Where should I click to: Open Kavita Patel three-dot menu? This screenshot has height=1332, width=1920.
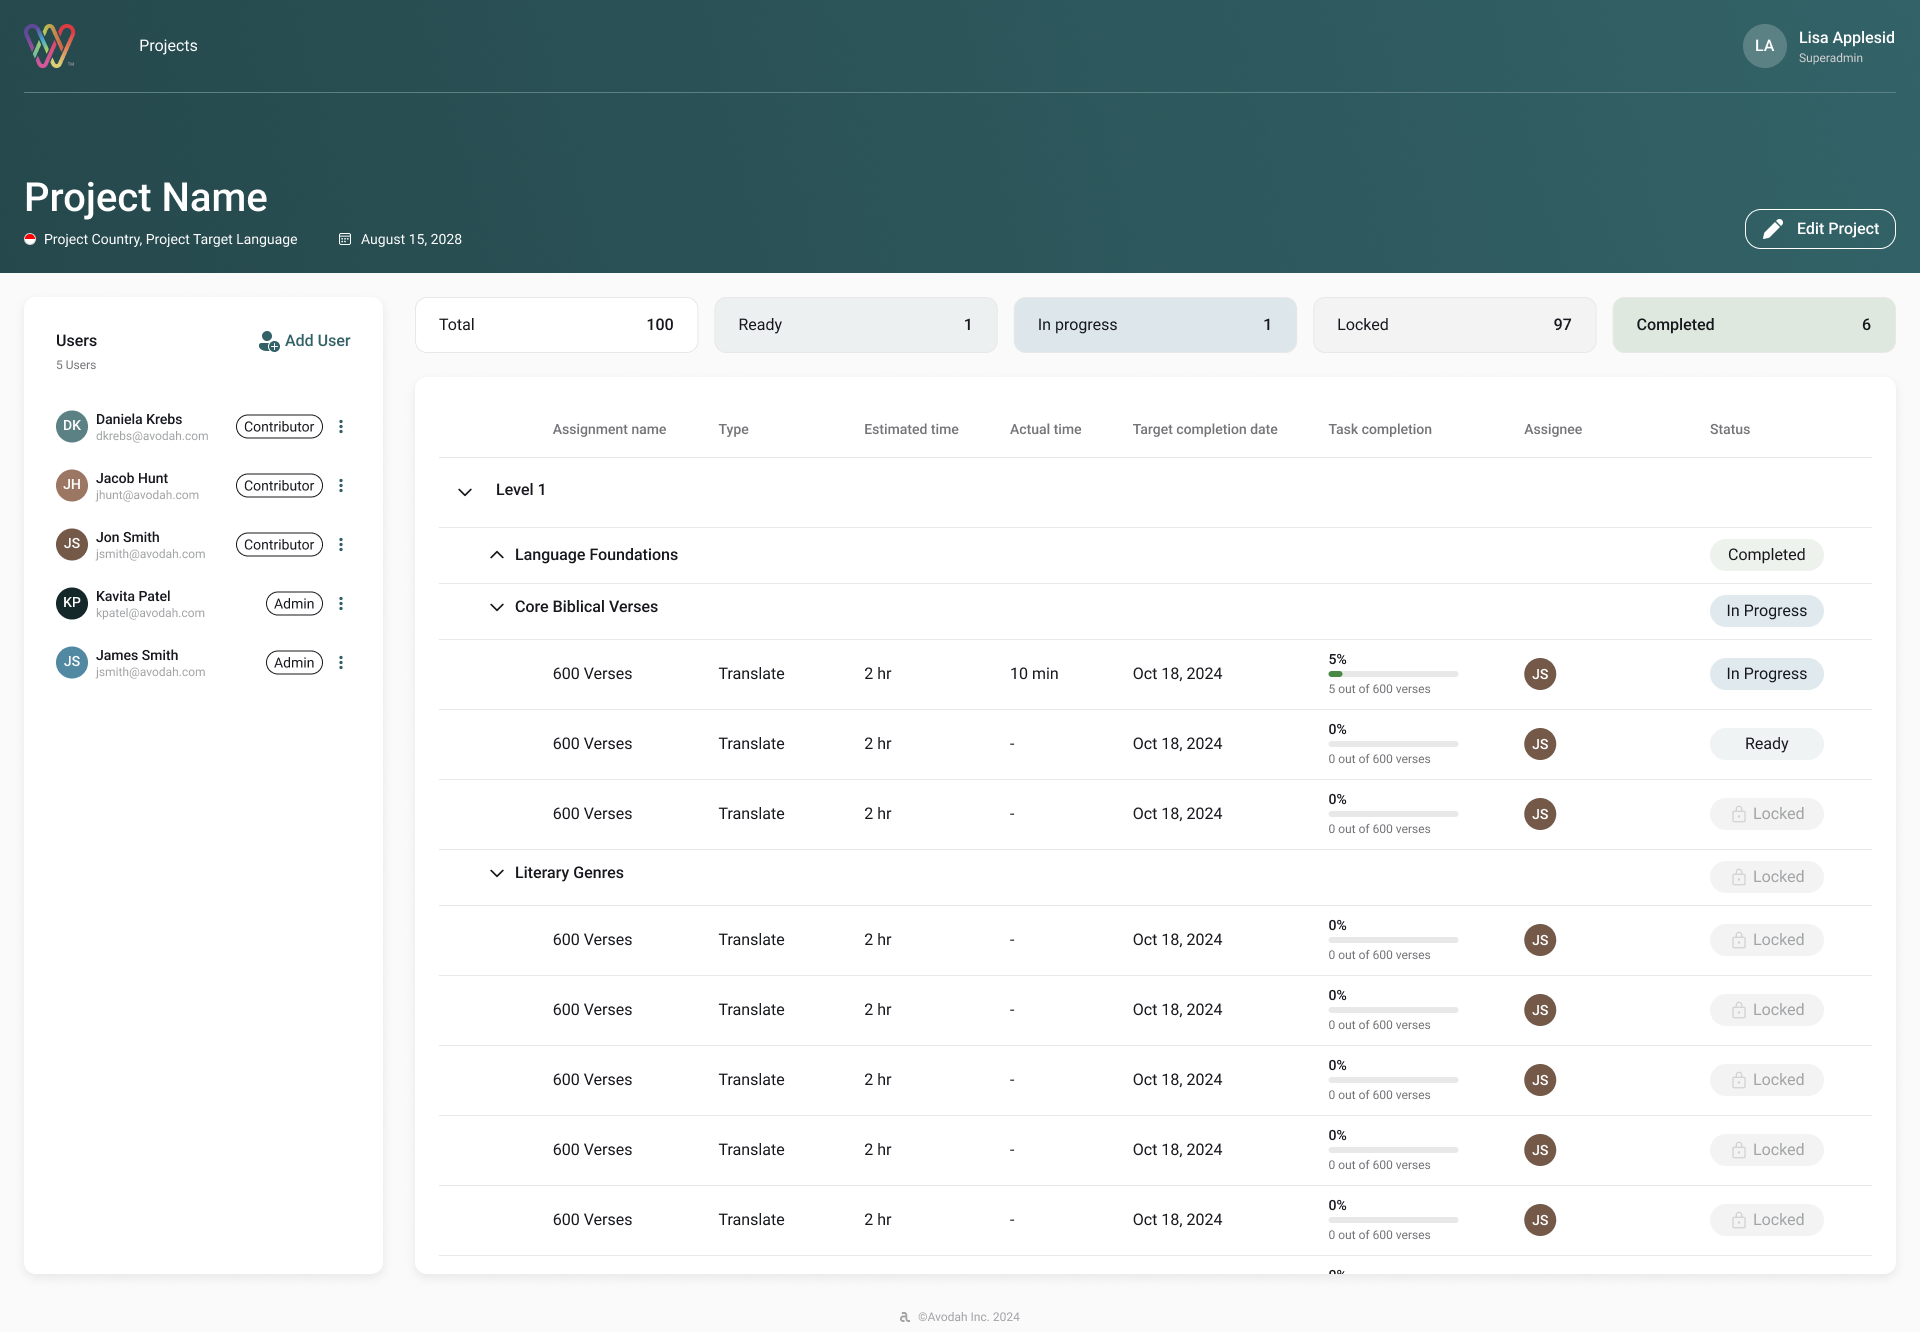341,604
